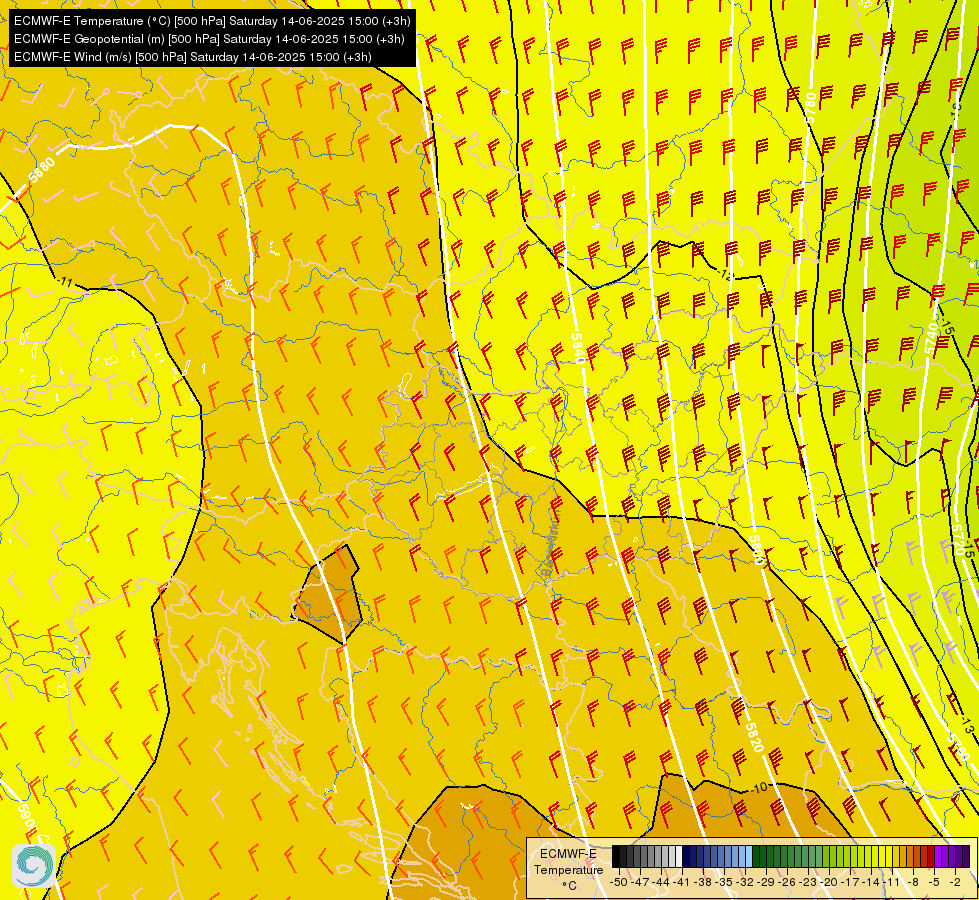Click the -8 value in the legend scale

tap(914, 882)
